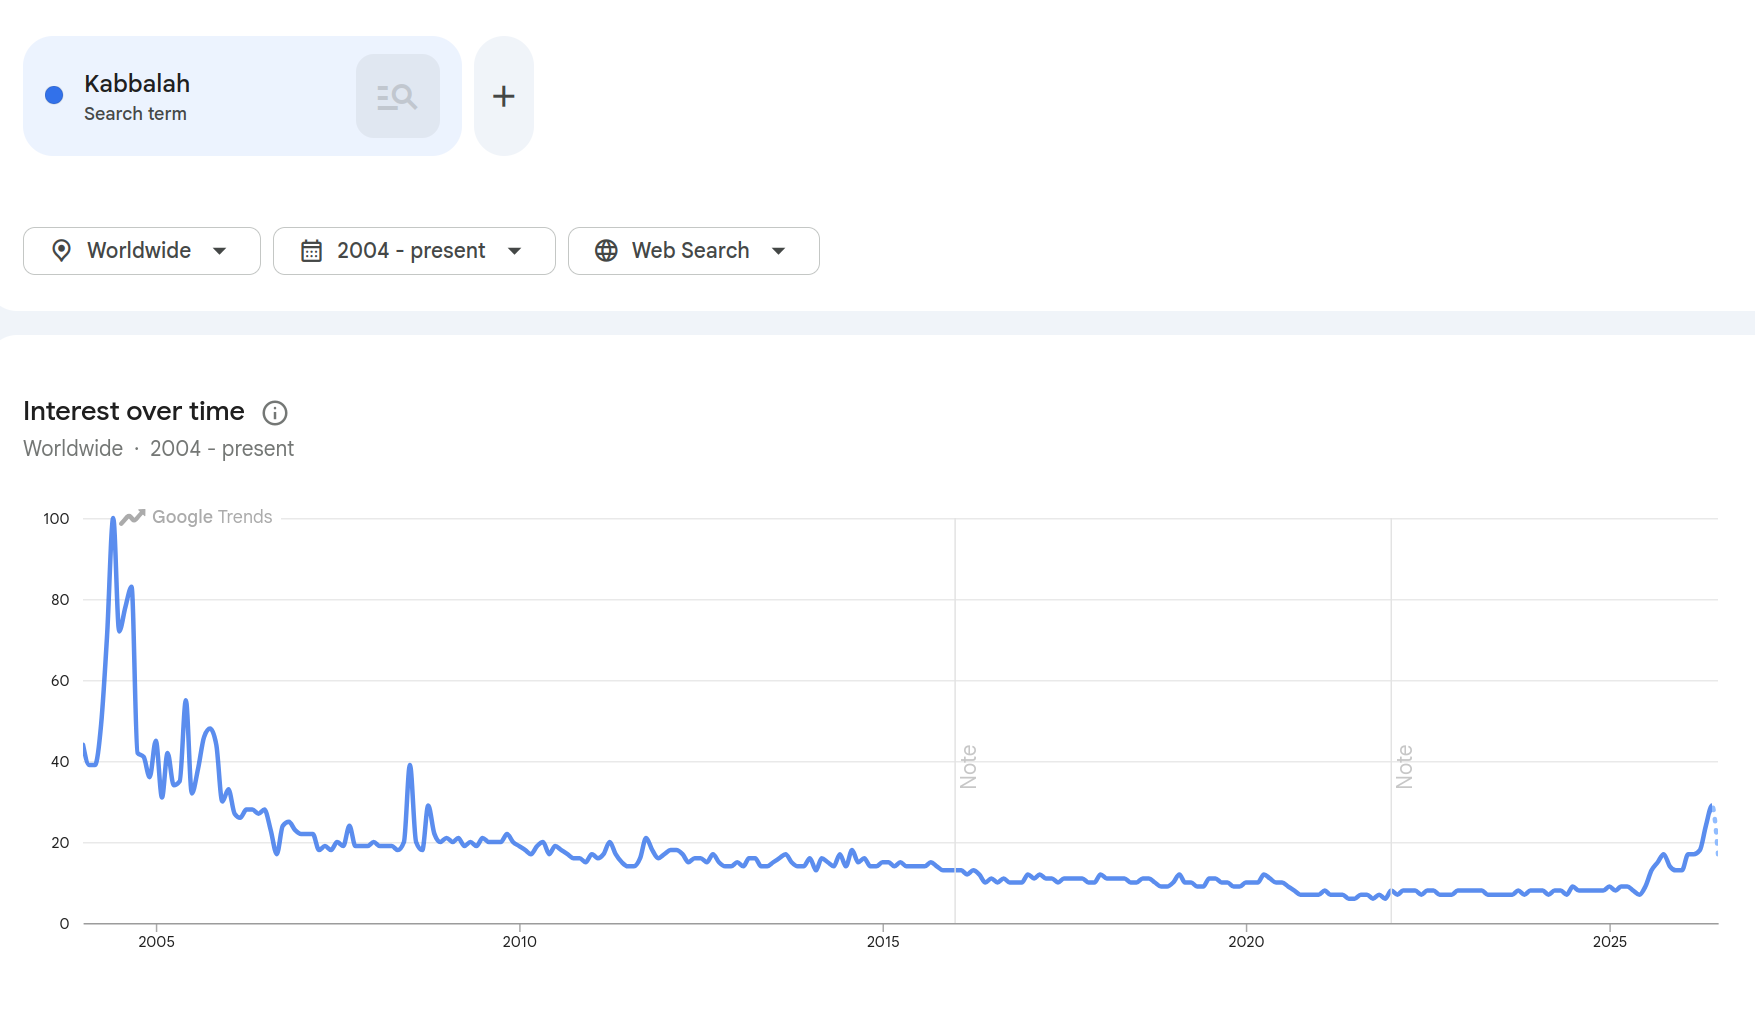Click the location pin icon
The image size is (1755, 1011).
(61, 250)
